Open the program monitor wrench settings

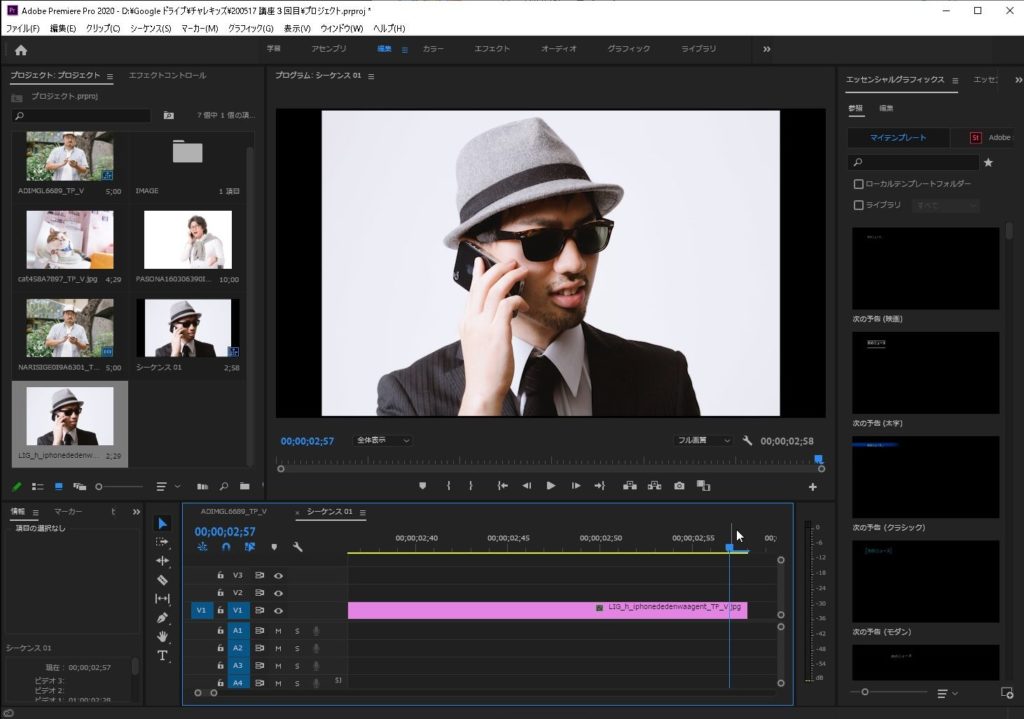pos(747,440)
